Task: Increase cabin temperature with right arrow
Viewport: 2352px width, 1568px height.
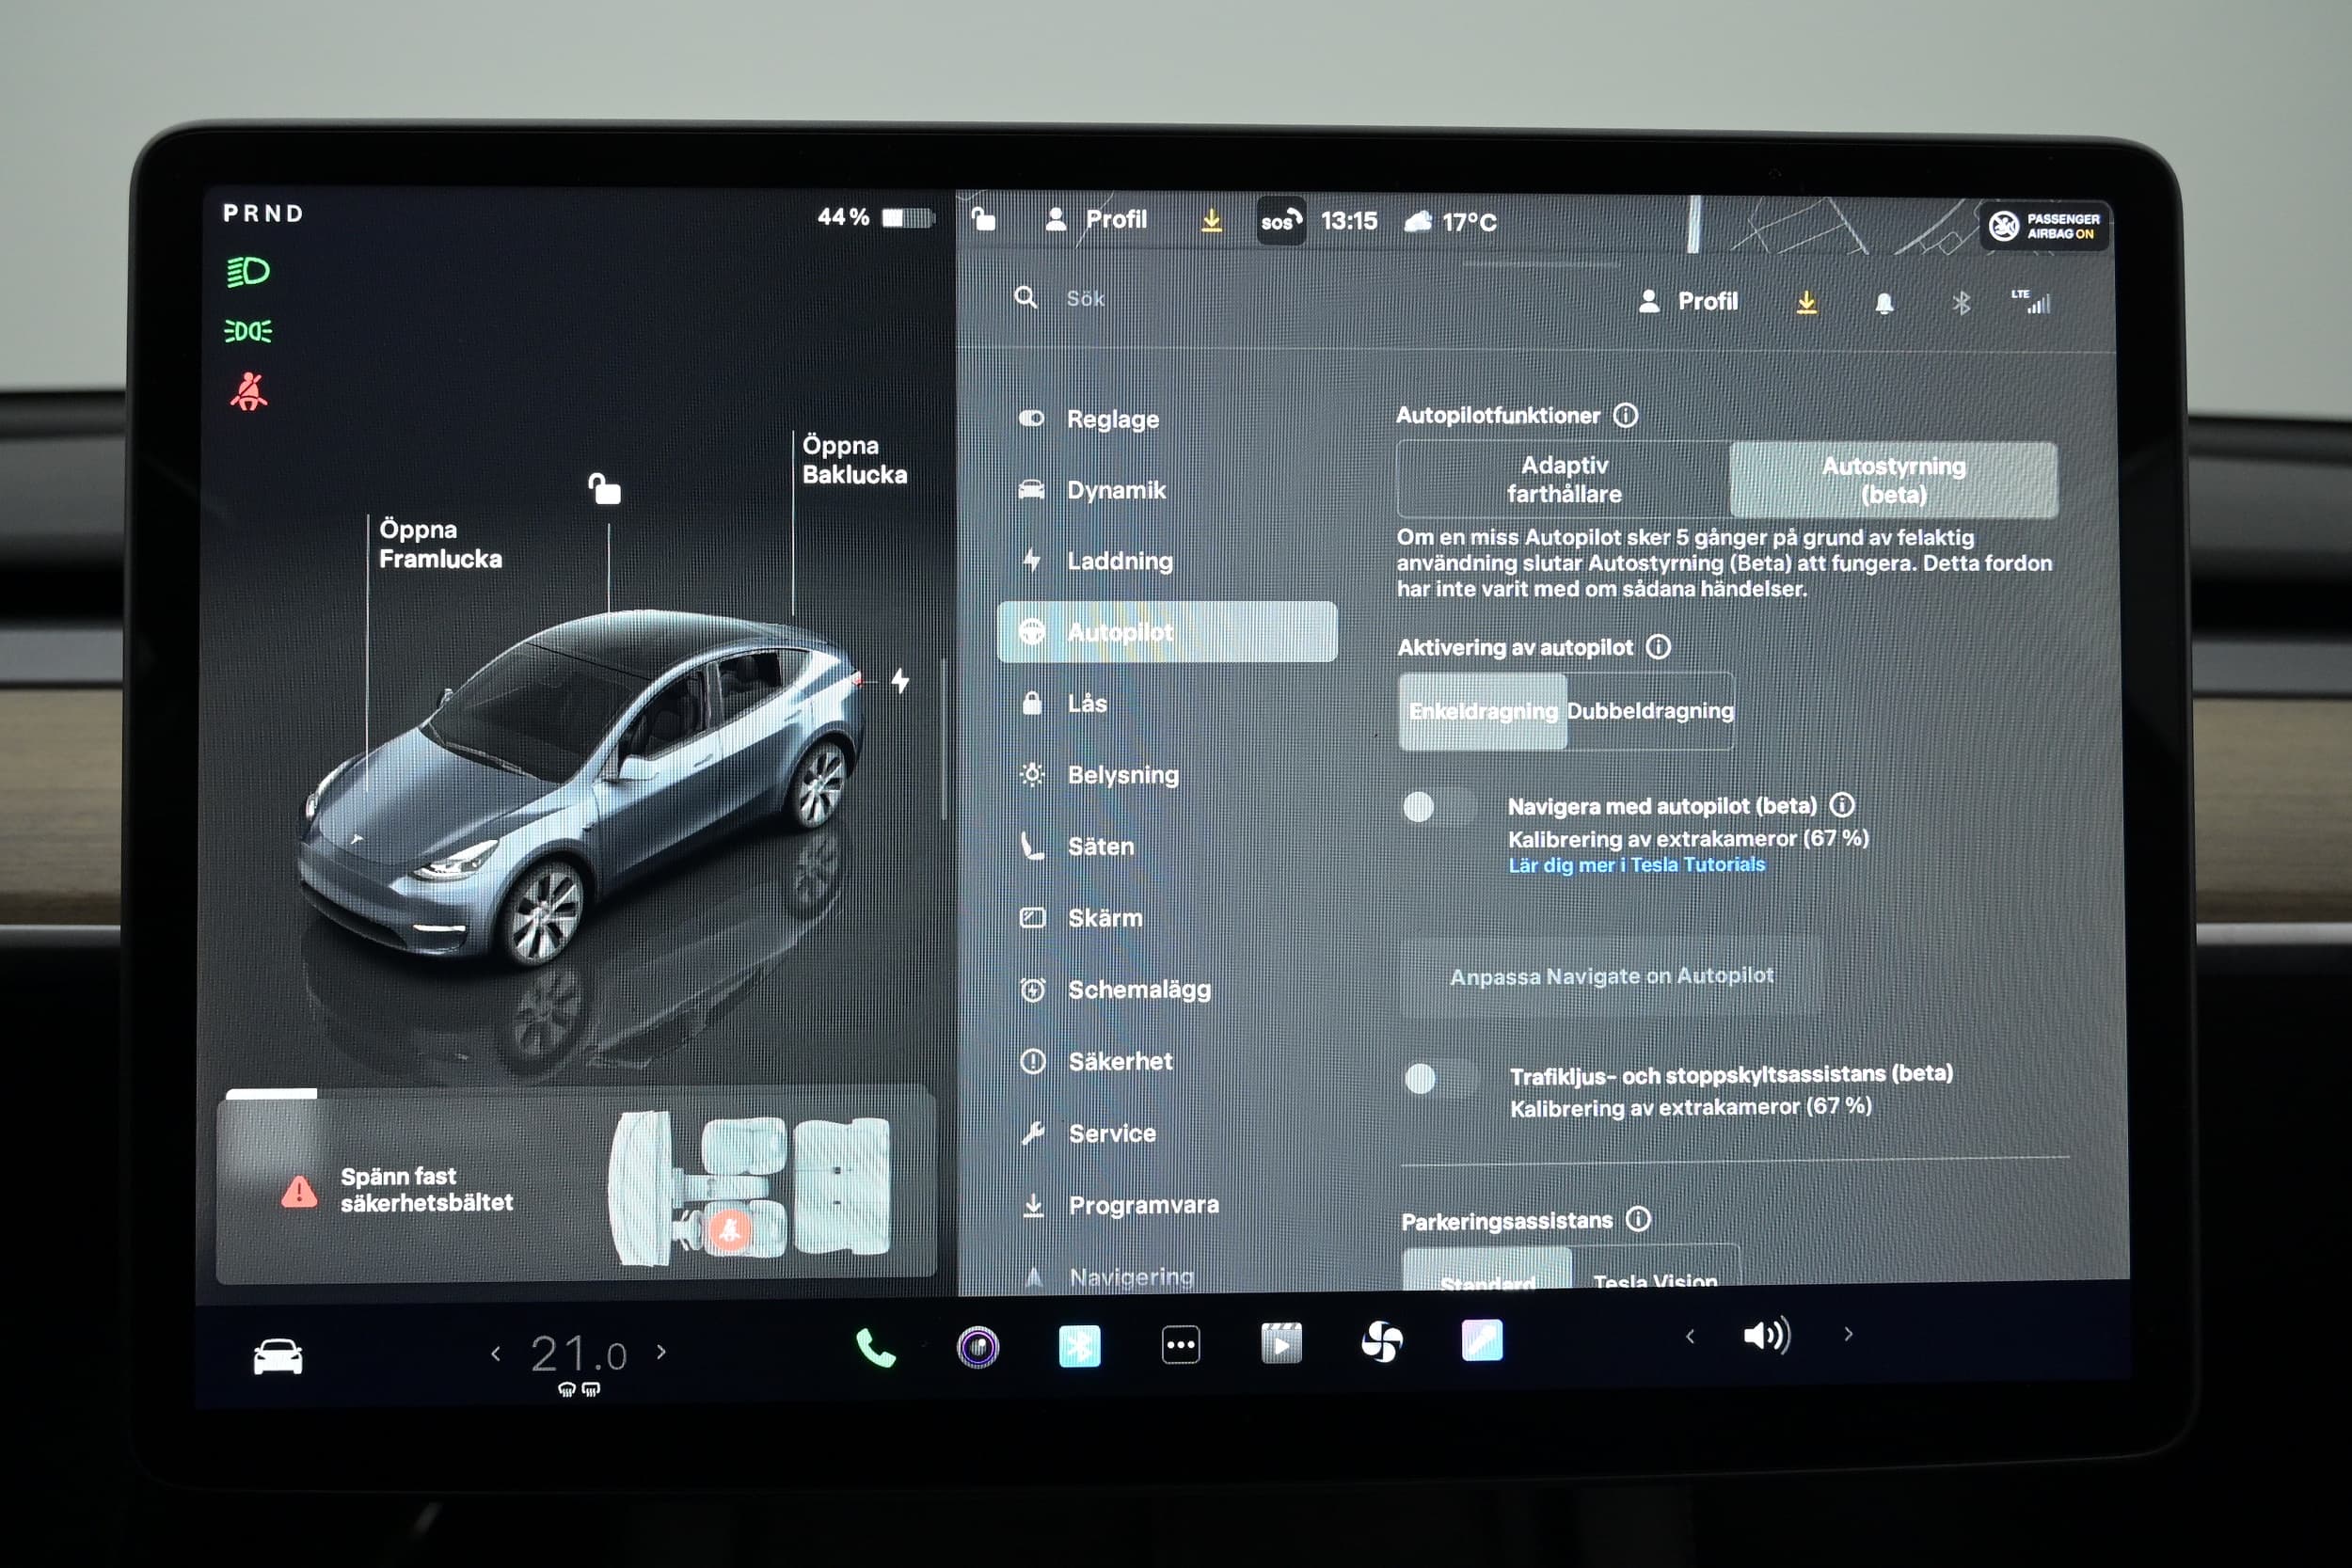Action: (661, 1352)
